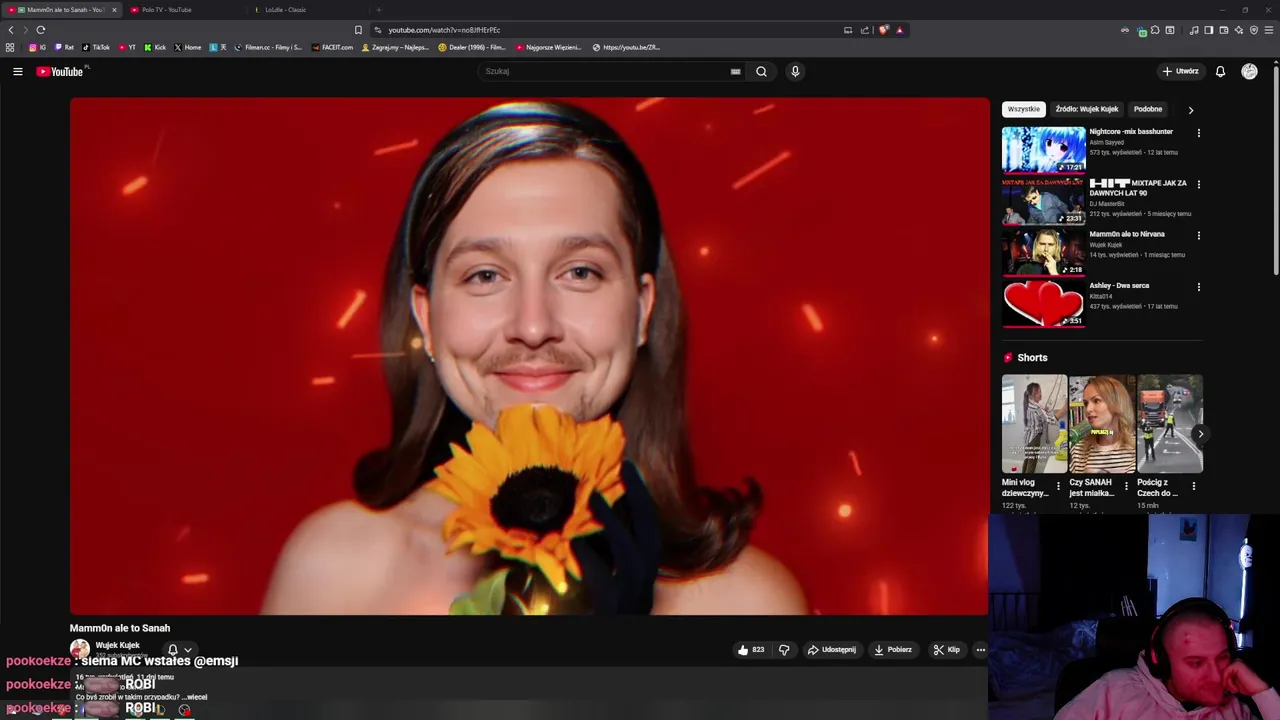Open options menu for Mamm0n ale to Nirvana
This screenshot has width=1280, height=720.
[1198, 235]
